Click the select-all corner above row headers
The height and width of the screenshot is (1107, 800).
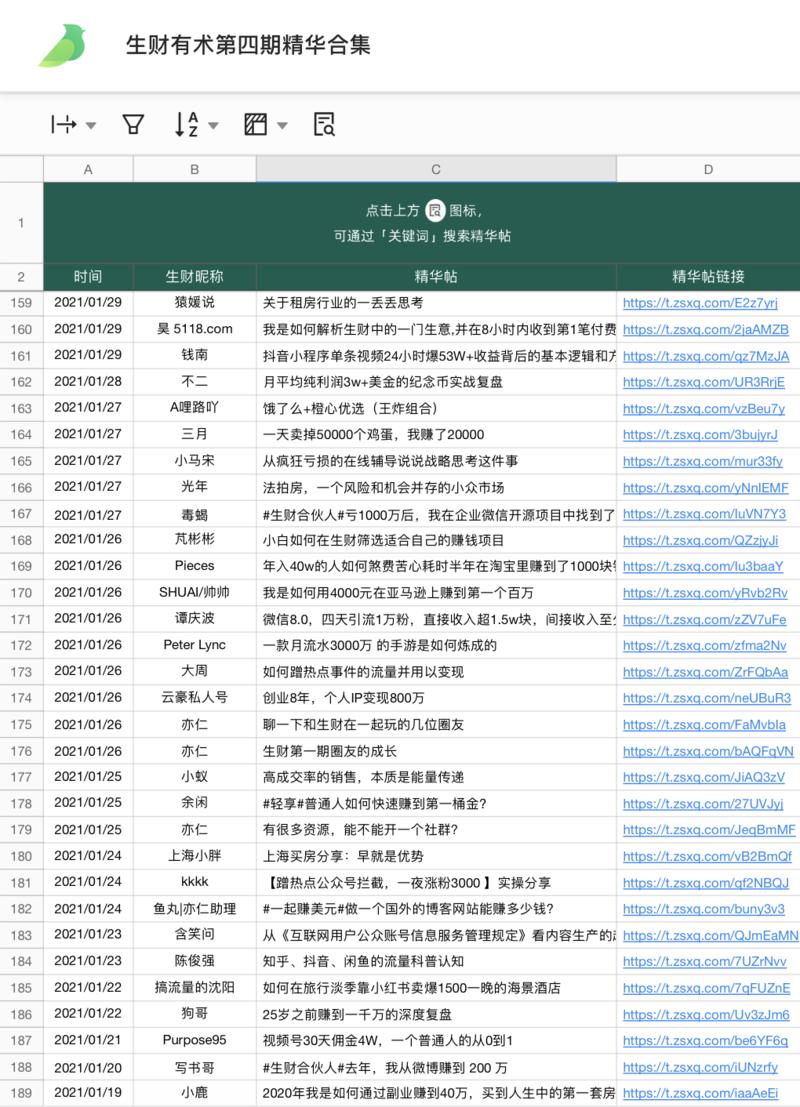click(21, 169)
